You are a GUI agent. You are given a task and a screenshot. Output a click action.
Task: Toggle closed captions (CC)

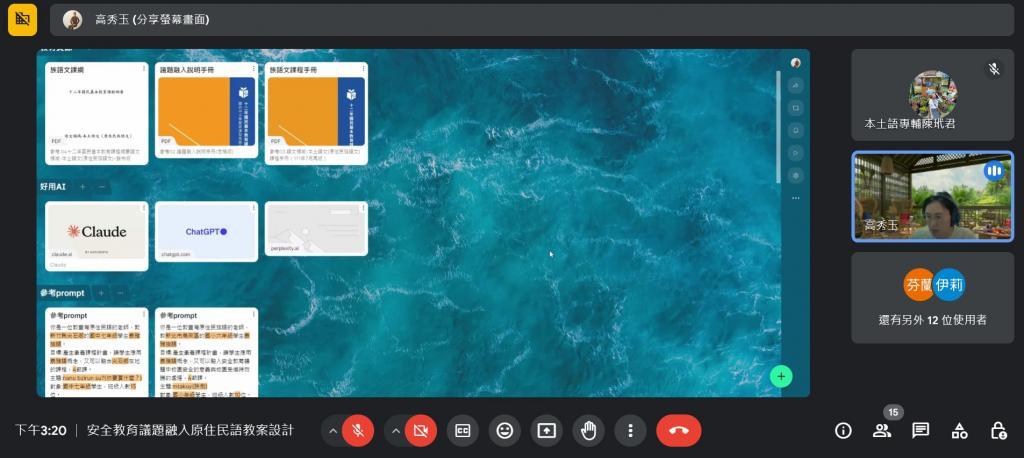[x=463, y=431]
